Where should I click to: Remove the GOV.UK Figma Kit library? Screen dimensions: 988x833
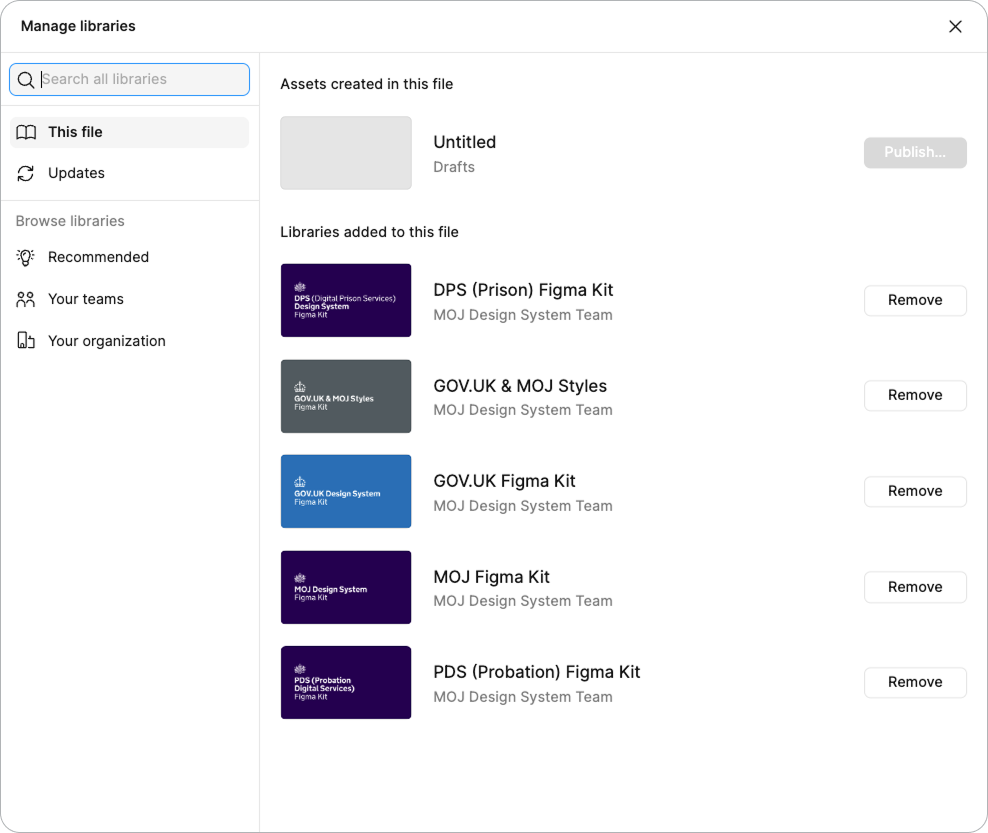[x=915, y=491]
